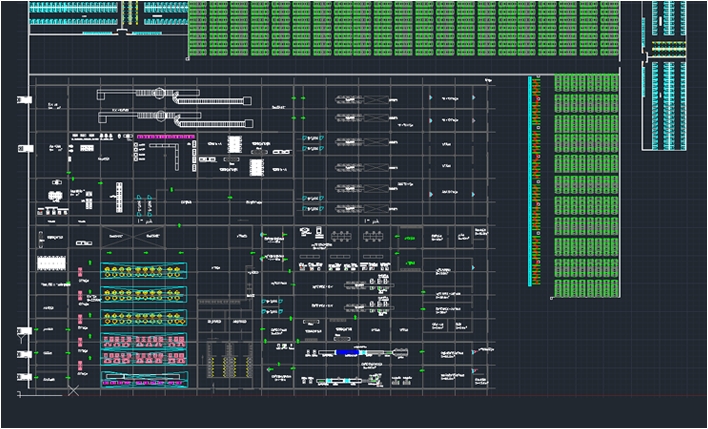Select the topmost white tag on the left edge
The image size is (708, 429).
coord(25,100)
